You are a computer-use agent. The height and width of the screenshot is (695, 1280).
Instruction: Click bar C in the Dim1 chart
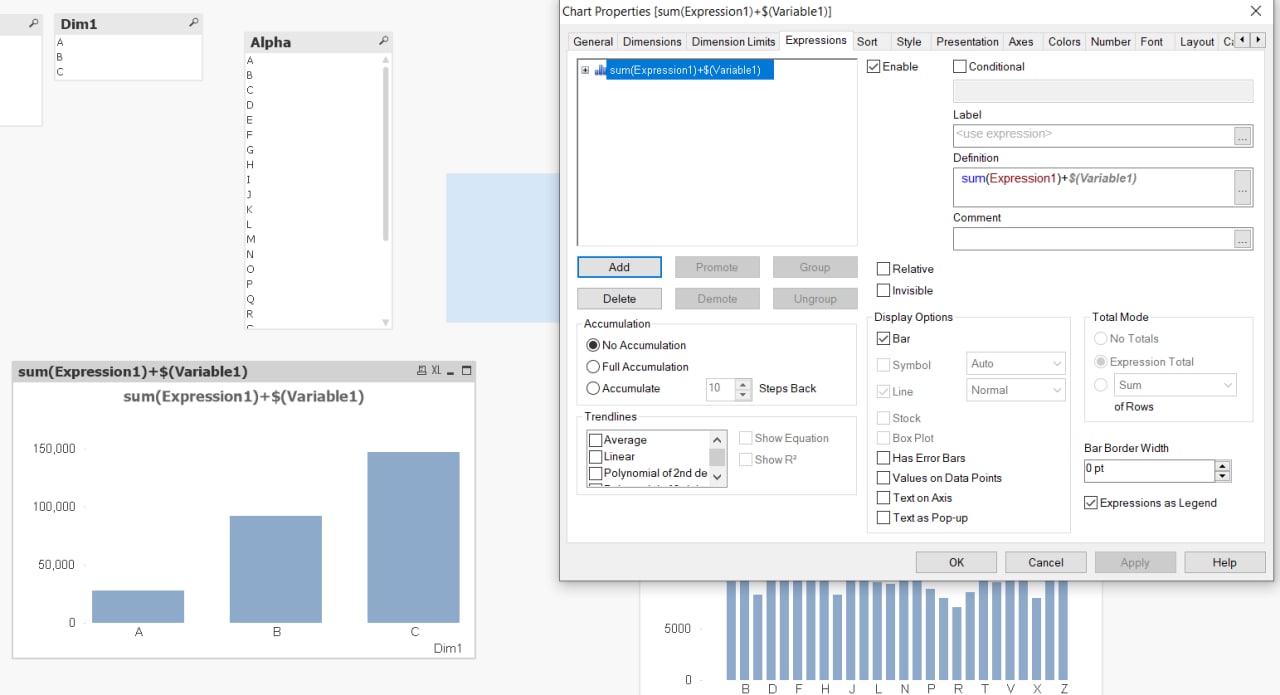pyautogui.click(x=413, y=537)
